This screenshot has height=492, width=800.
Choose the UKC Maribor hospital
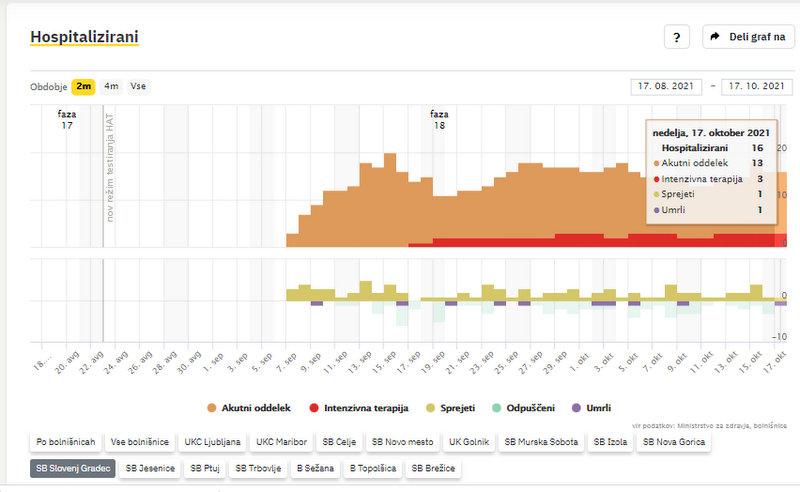point(281,441)
